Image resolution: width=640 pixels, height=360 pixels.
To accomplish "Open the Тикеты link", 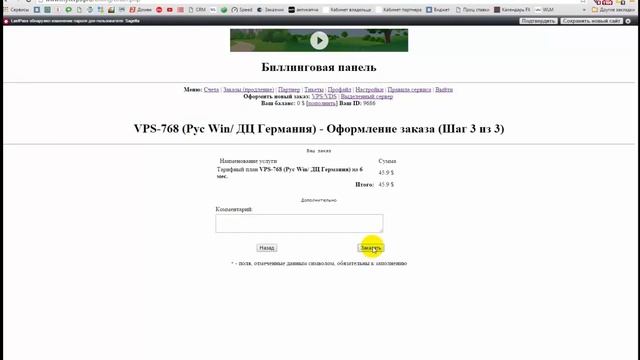I will [x=314, y=90].
